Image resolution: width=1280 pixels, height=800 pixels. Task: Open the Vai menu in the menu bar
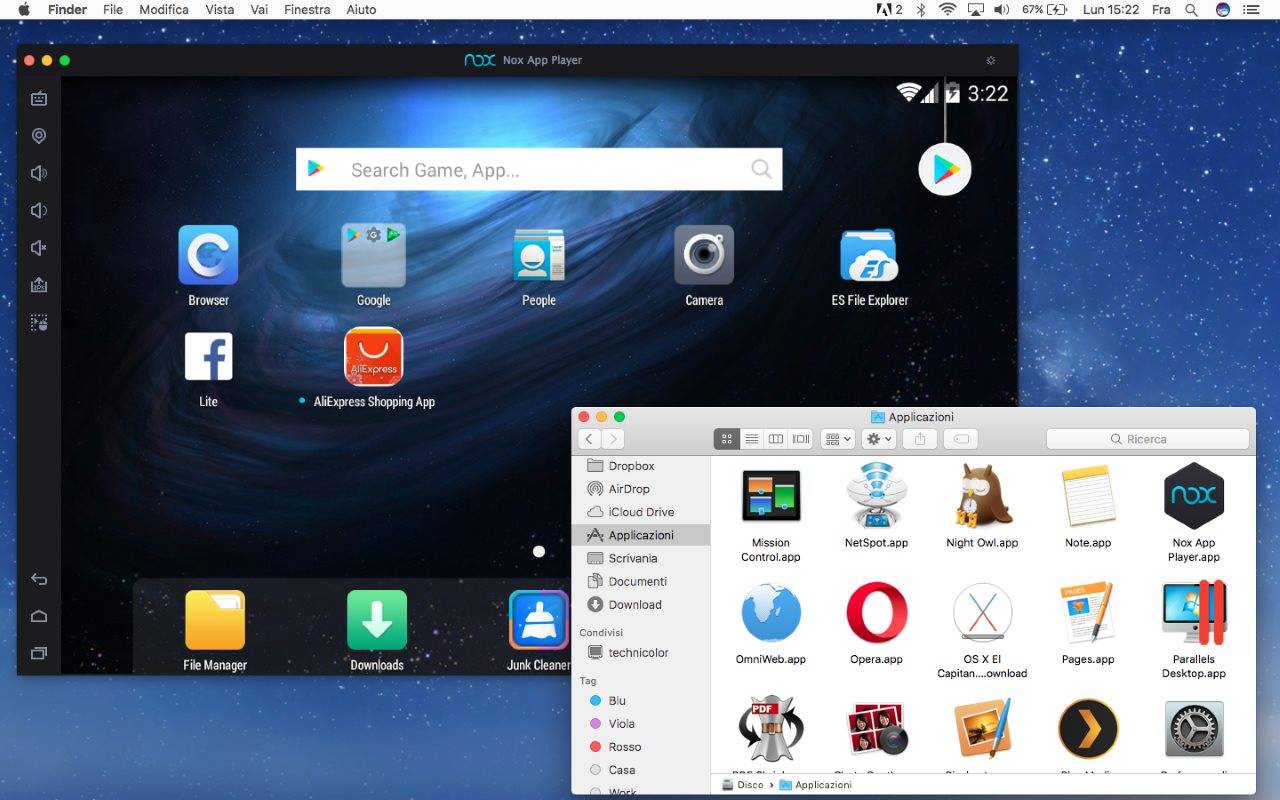[x=259, y=9]
